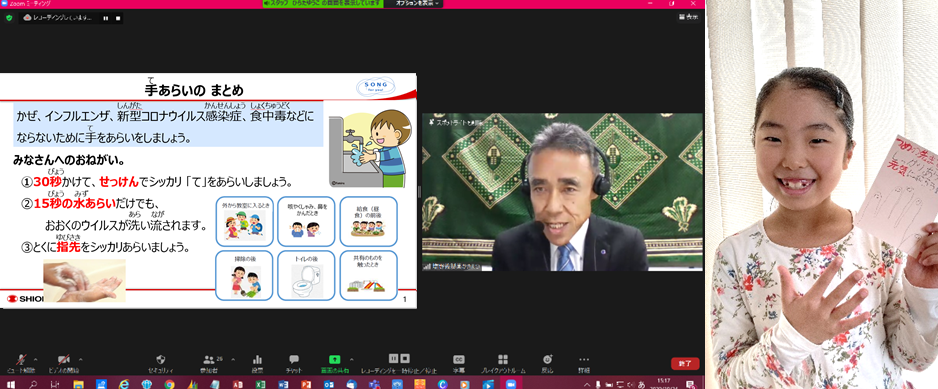This screenshot has width=938, height=389.
Task: Open Windows taskbar search
Action: point(33,384)
